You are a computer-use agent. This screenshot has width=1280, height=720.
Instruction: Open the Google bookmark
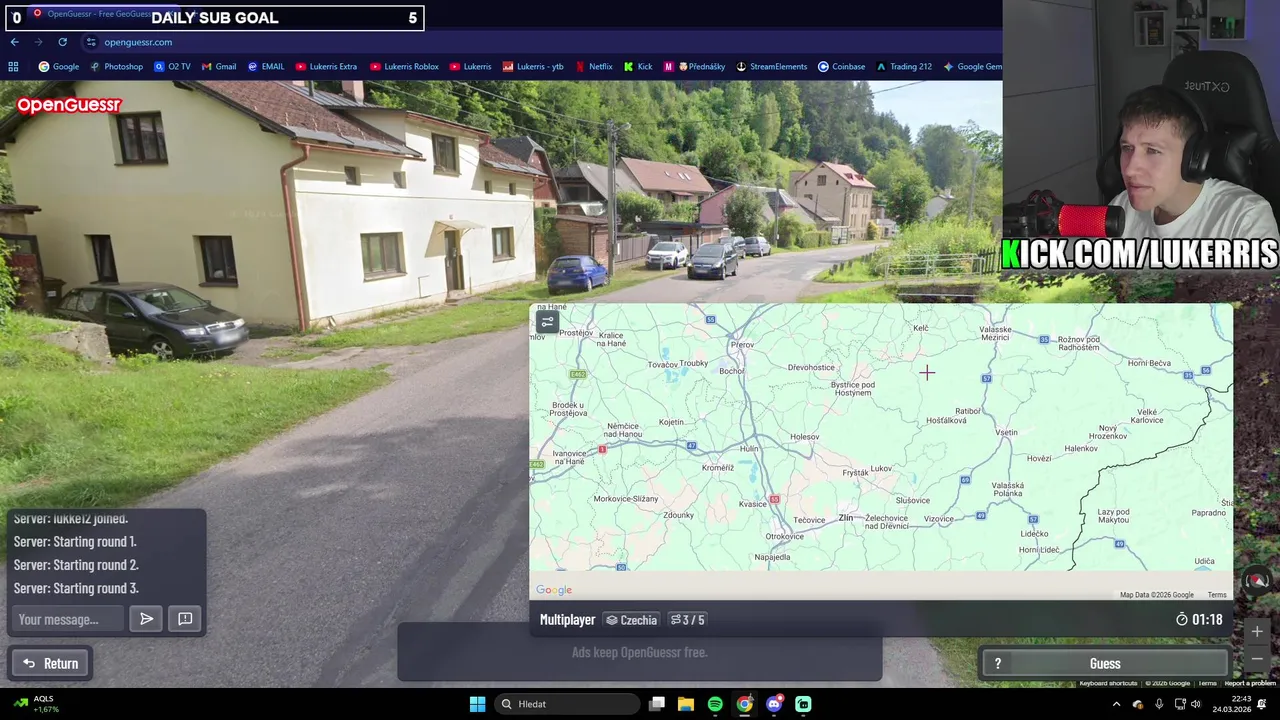[59, 67]
